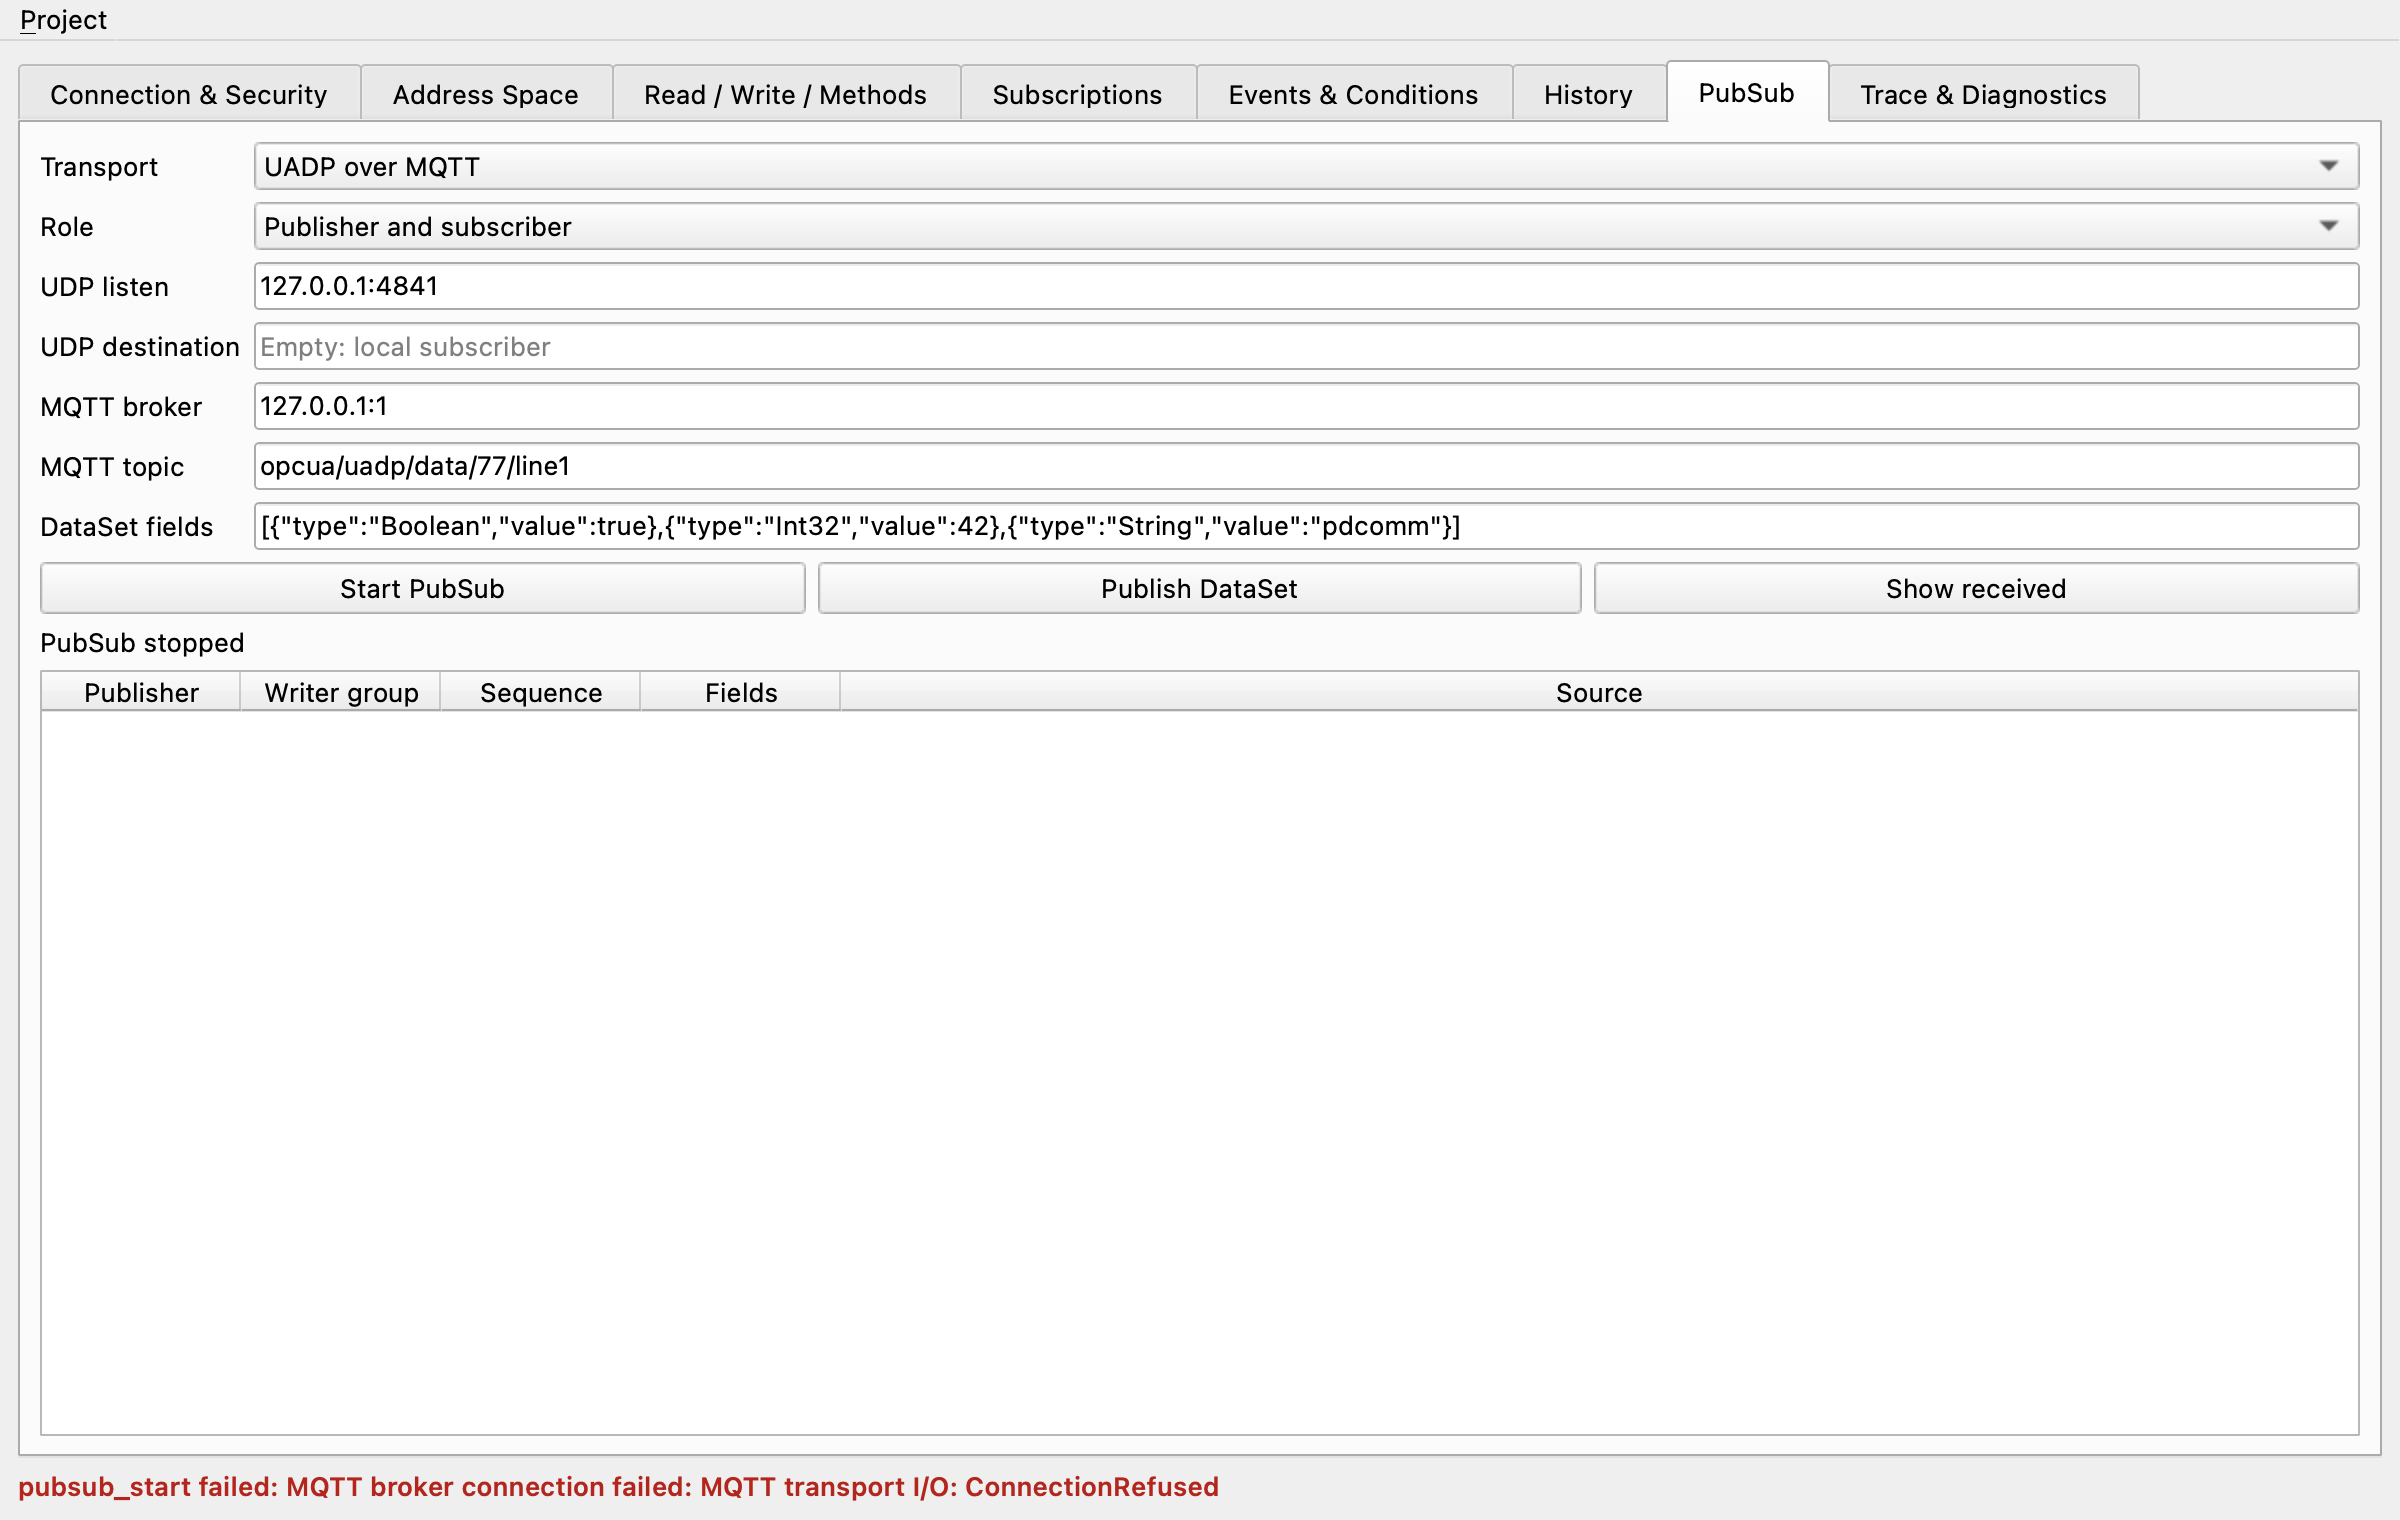Image resolution: width=2400 pixels, height=1520 pixels.
Task: Expand the Role dropdown
Action: click(1306, 227)
